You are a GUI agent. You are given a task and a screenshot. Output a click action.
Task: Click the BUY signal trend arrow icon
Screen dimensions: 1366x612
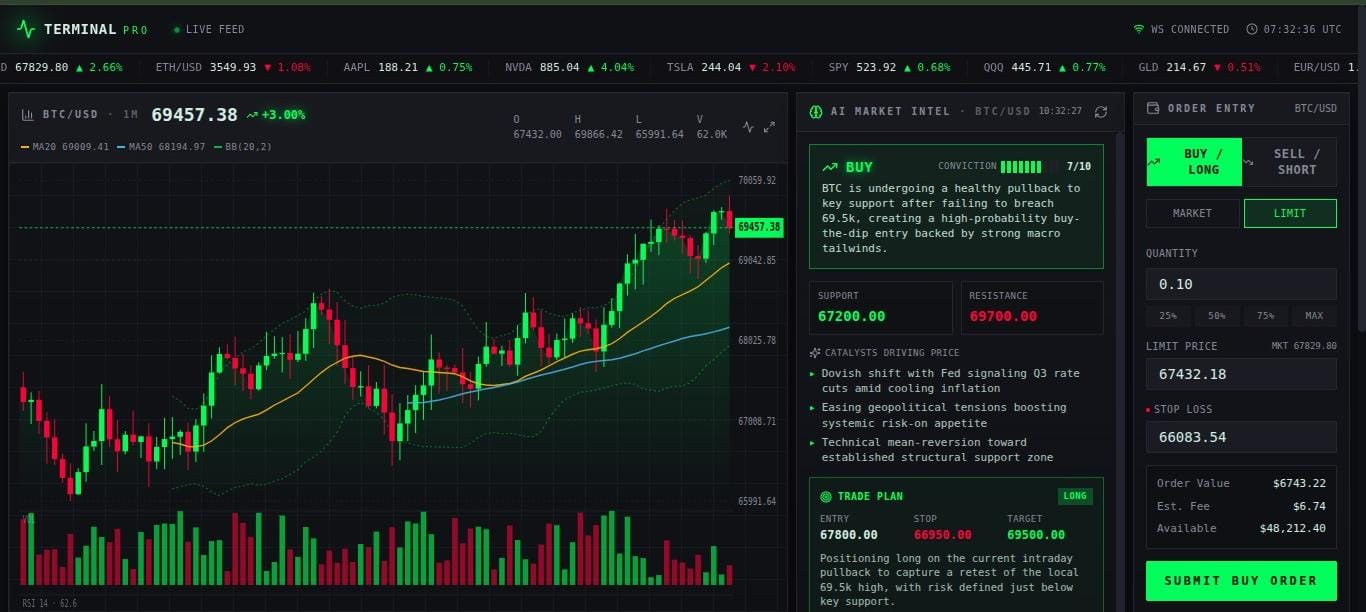[x=830, y=167]
